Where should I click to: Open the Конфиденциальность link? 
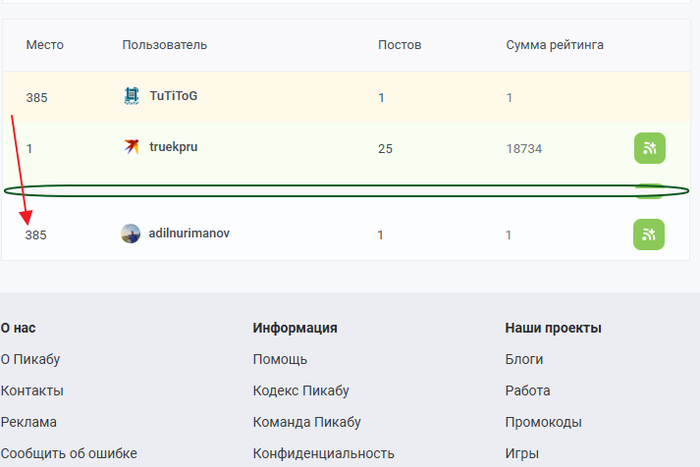coord(324,453)
